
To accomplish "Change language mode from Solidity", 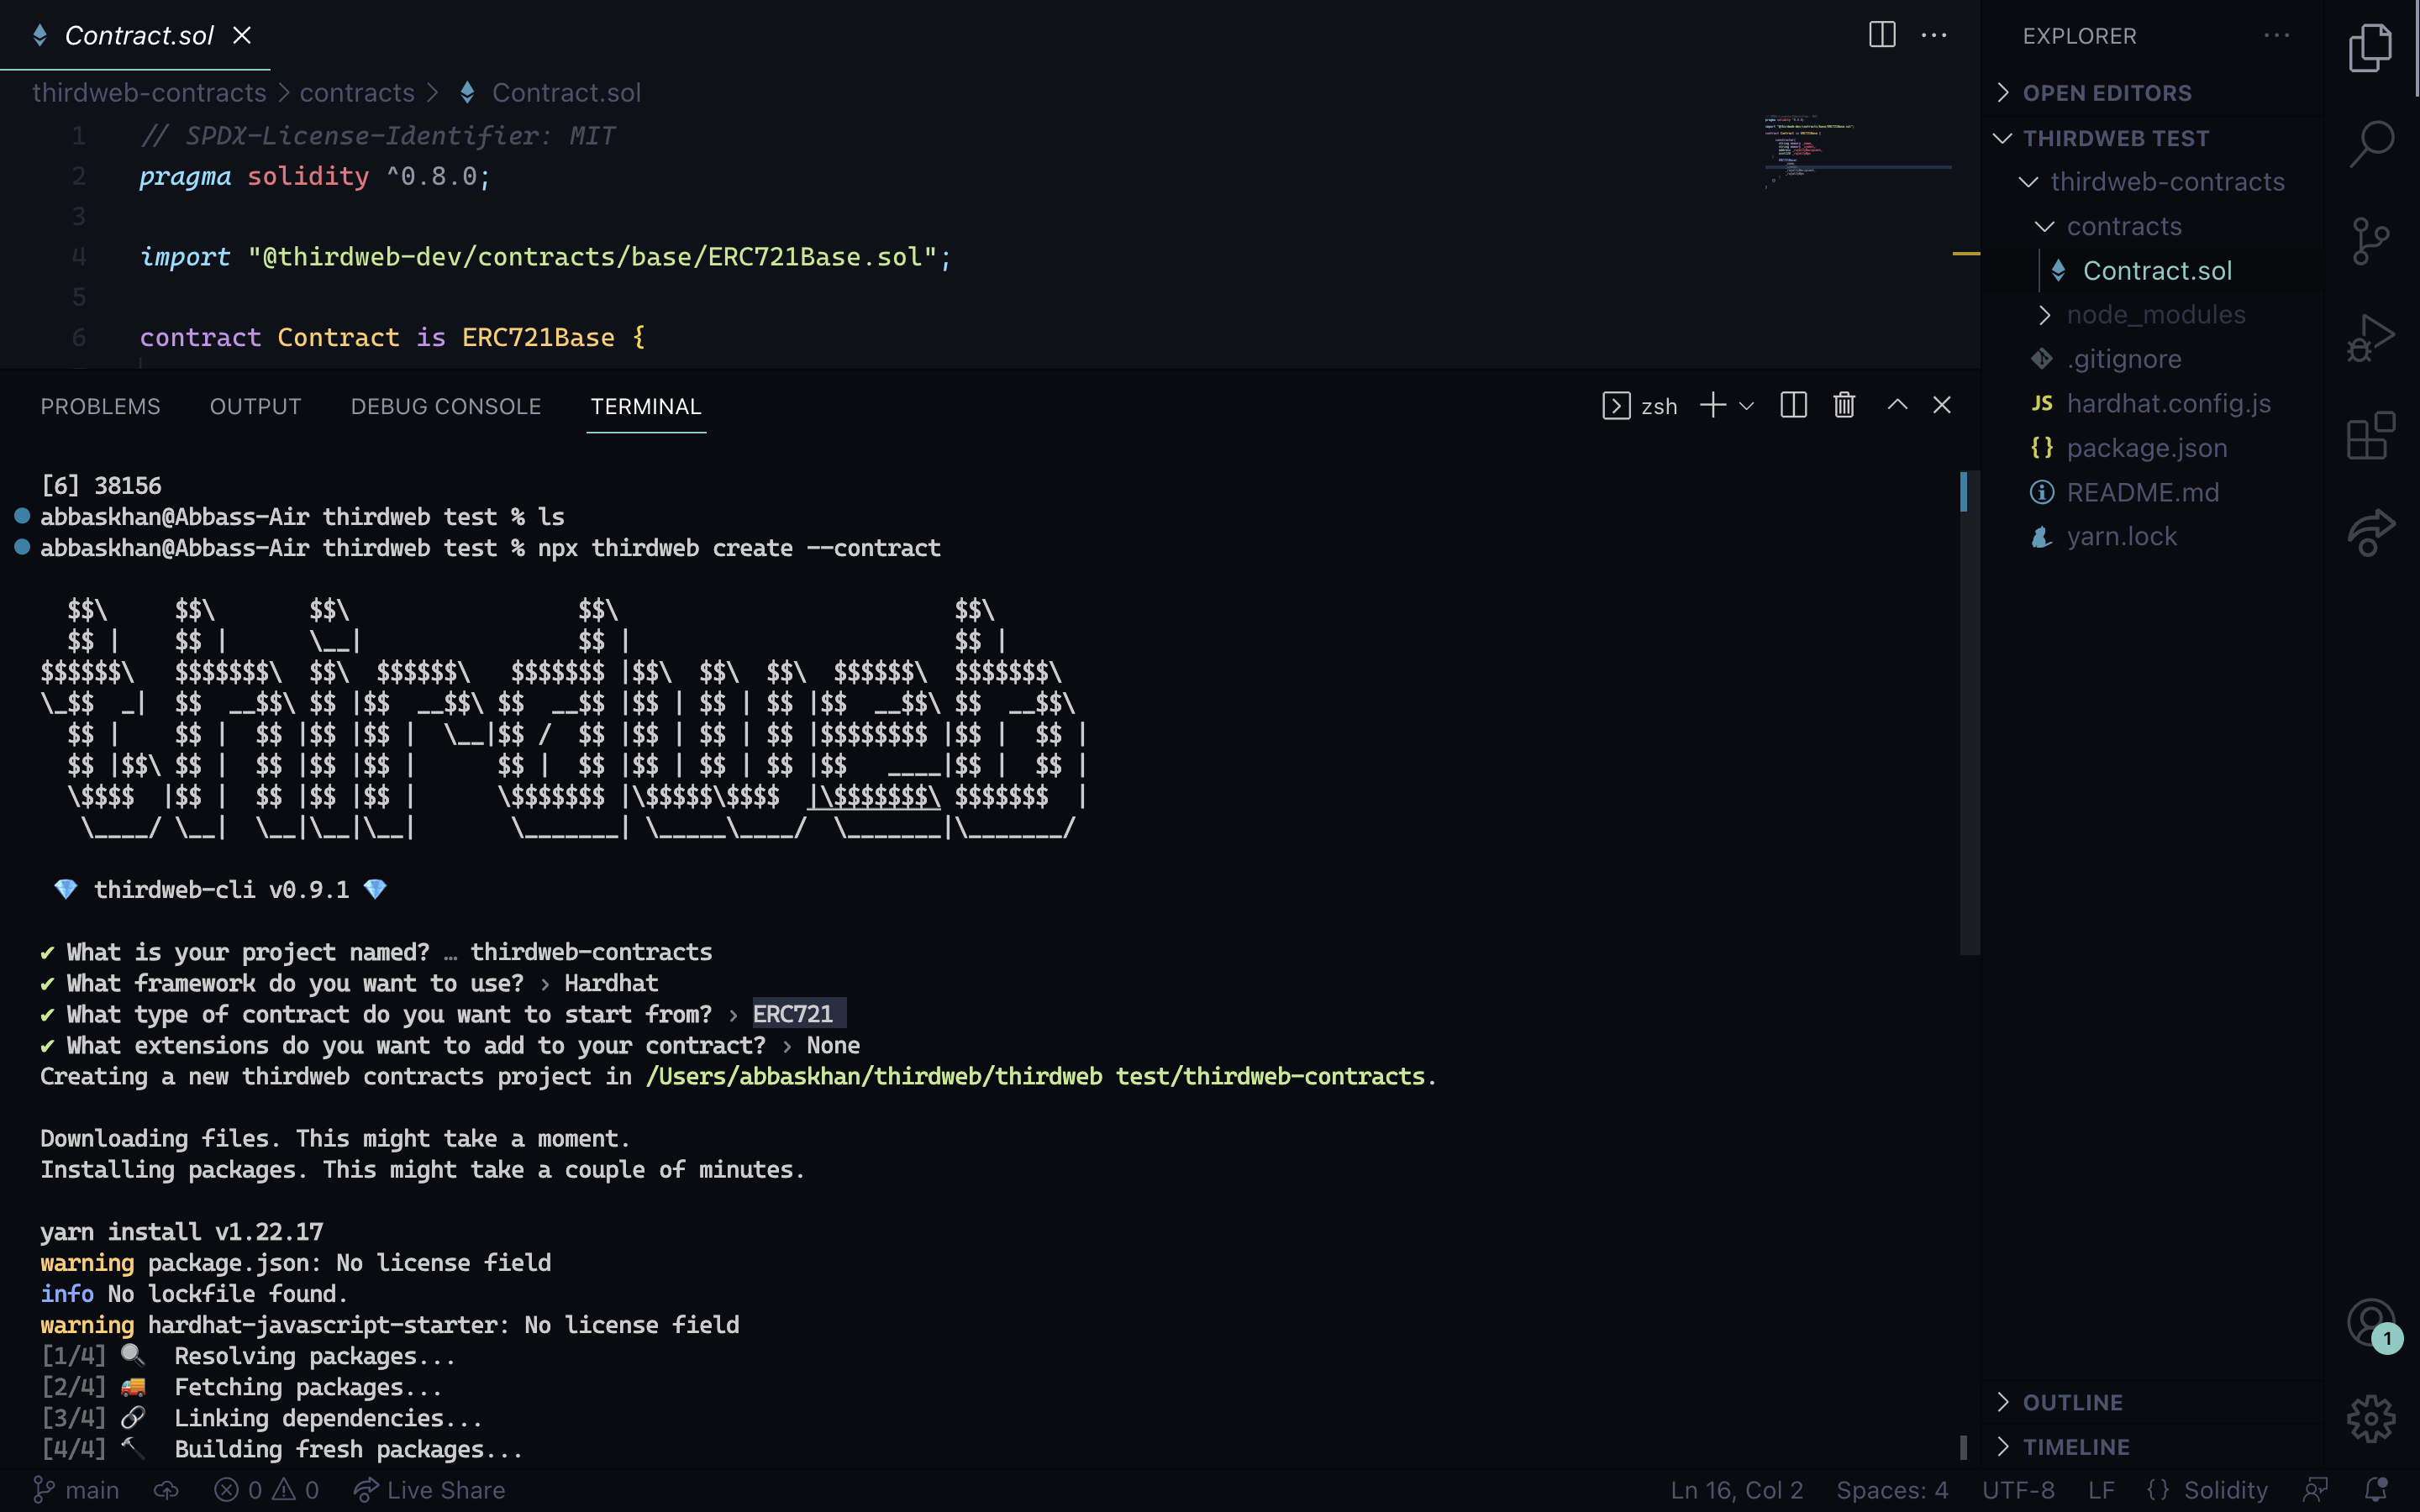I will (x=2224, y=1490).
